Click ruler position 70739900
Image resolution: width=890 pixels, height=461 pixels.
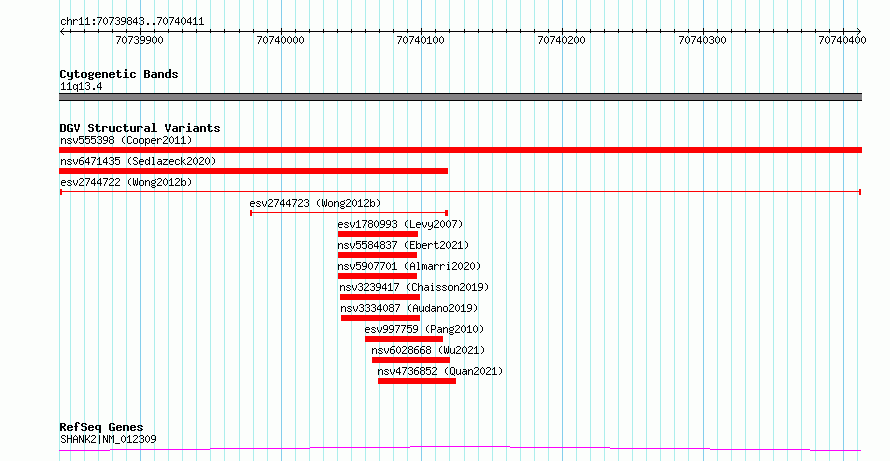tap(140, 40)
